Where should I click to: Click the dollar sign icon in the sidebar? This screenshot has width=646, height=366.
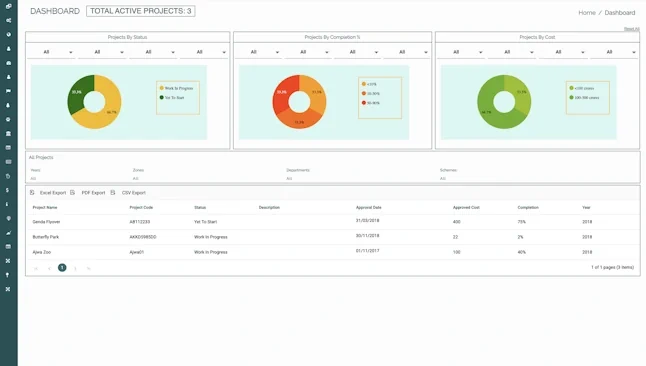coord(8,190)
